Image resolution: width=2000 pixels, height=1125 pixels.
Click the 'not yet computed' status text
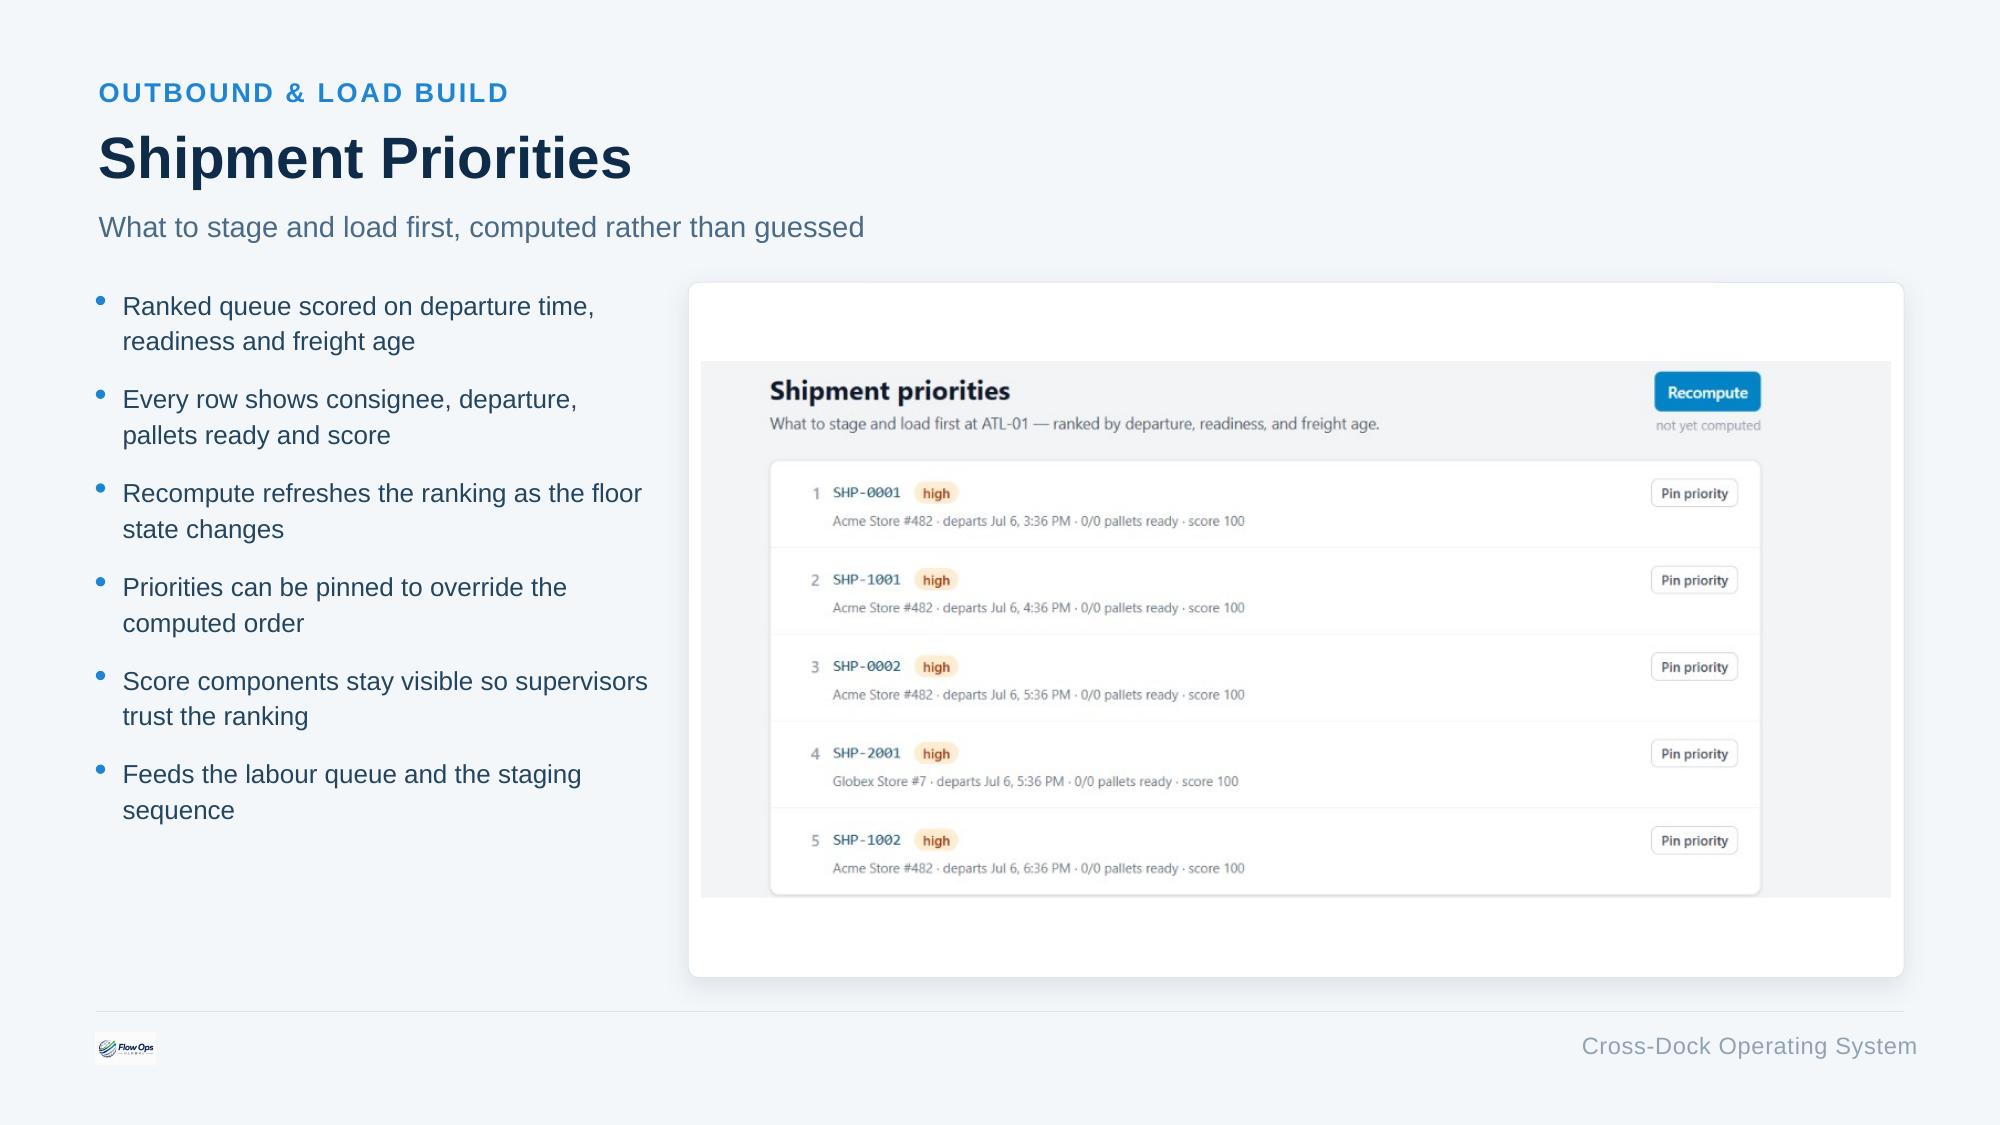(1708, 426)
